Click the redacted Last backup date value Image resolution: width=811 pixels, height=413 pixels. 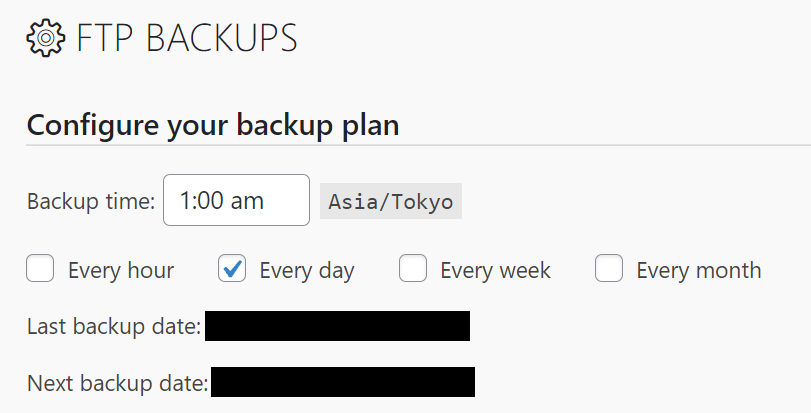pos(337,326)
